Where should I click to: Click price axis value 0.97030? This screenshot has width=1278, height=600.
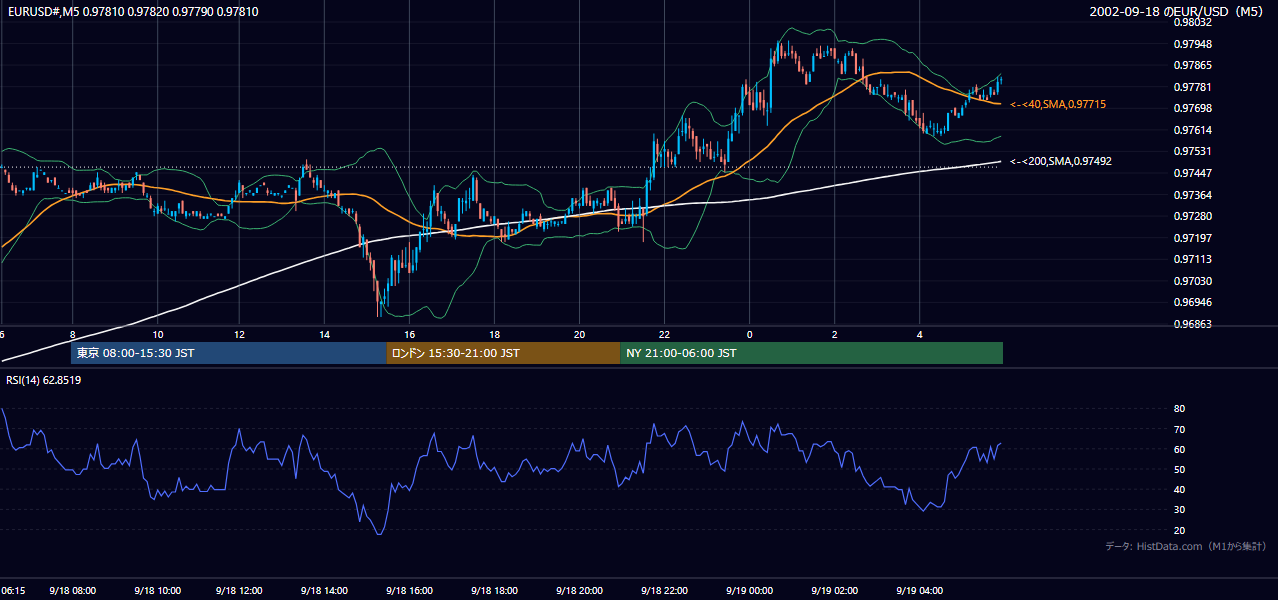coord(1193,281)
